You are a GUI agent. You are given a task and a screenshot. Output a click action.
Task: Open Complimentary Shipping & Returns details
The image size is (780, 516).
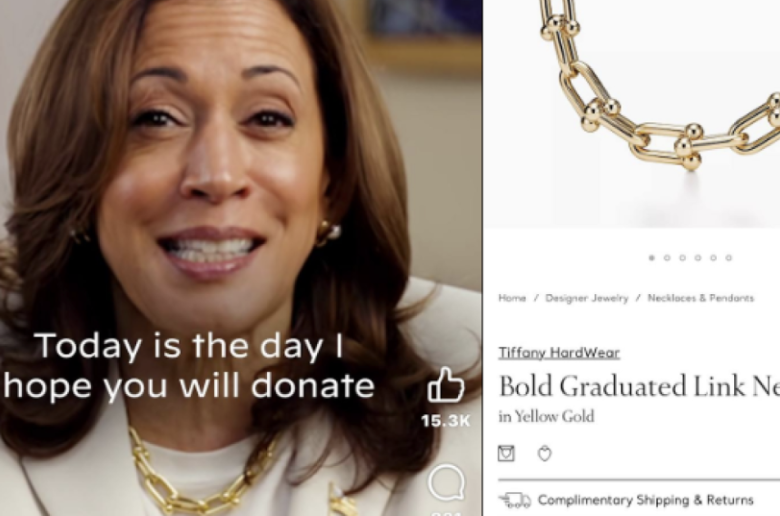point(646,500)
